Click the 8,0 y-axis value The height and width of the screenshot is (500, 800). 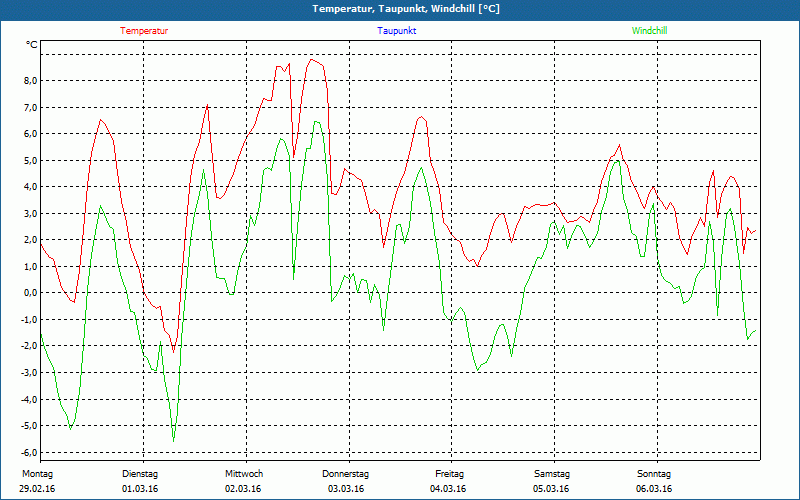[x=30, y=81]
